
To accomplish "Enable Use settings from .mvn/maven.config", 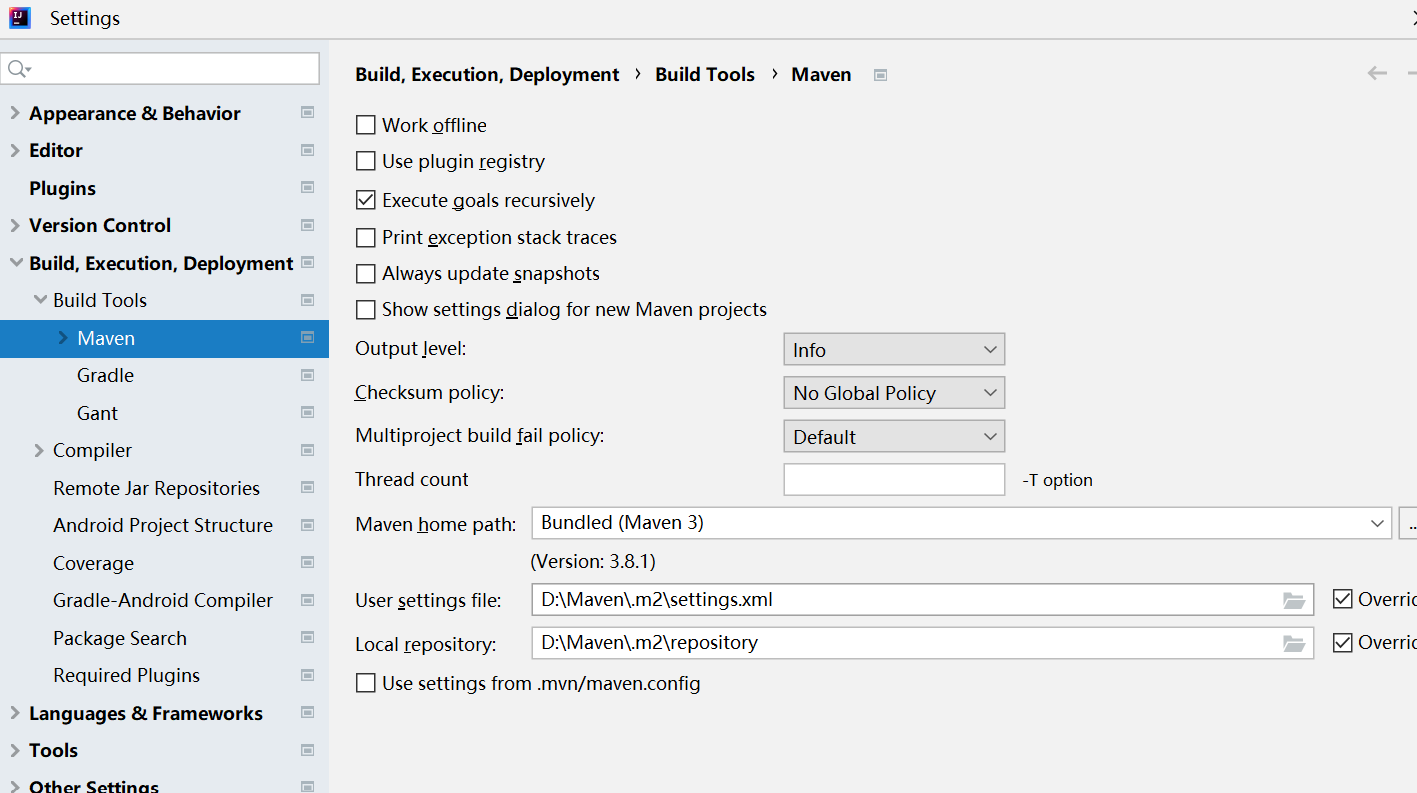I will [x=366, y=683].
